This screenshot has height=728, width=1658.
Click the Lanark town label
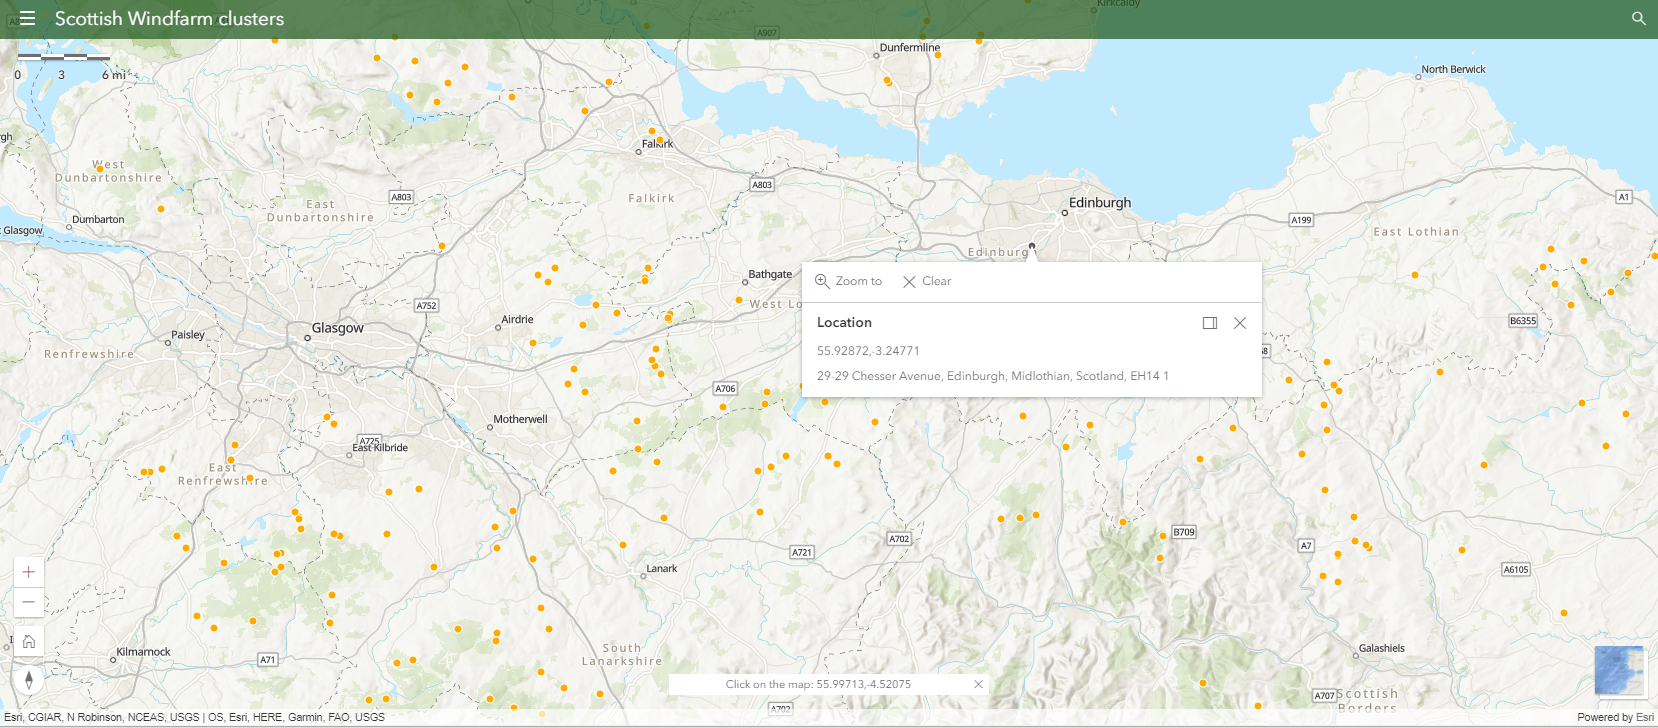[661, 568]
